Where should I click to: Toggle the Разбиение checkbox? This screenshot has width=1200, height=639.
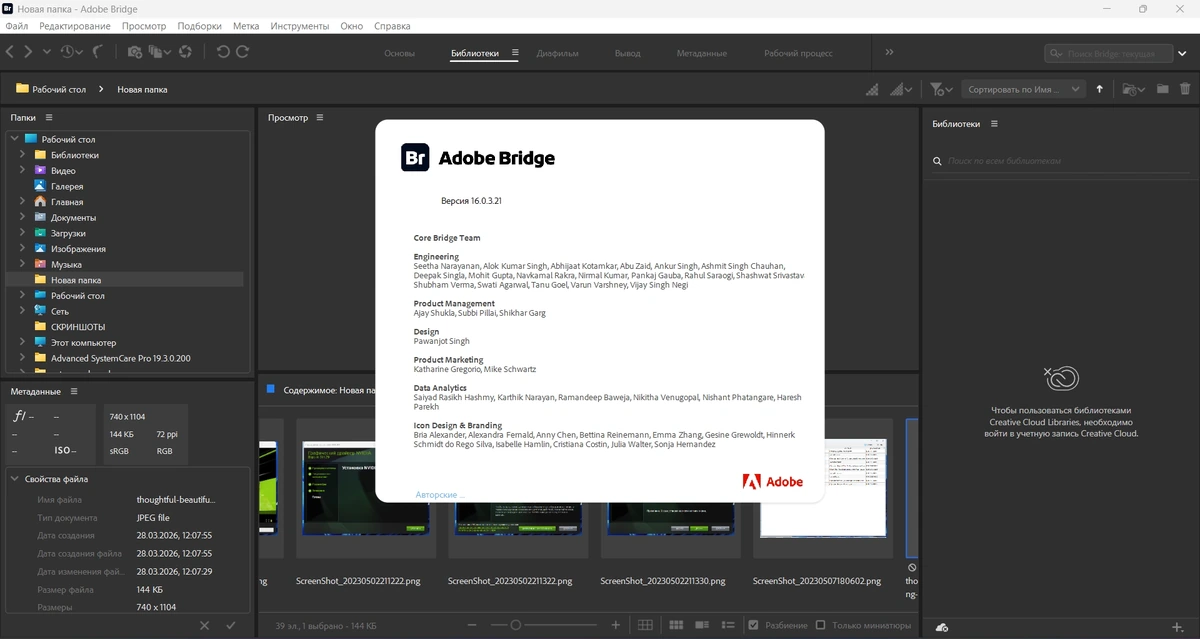[754, 625]
